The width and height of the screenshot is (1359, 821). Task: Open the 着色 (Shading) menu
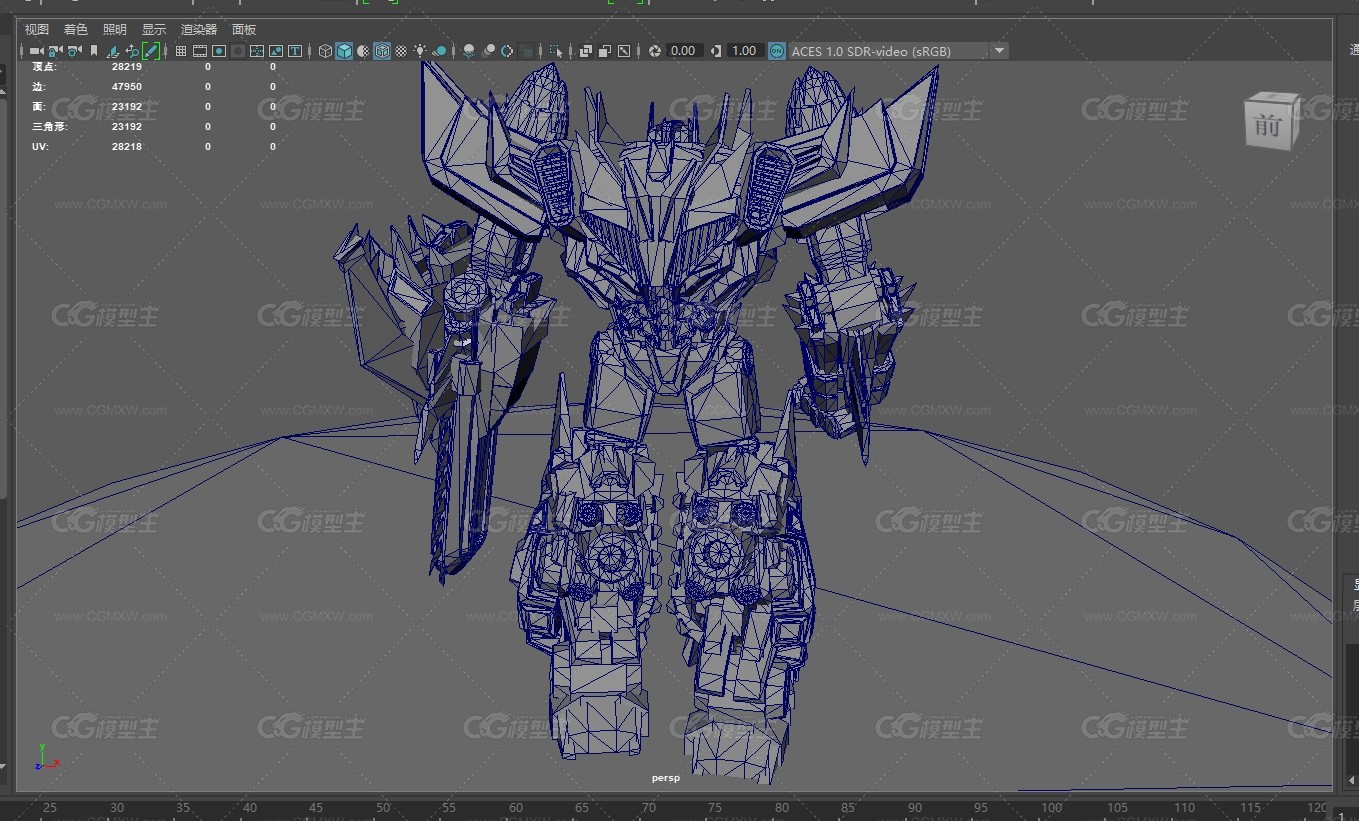[76, 30]
